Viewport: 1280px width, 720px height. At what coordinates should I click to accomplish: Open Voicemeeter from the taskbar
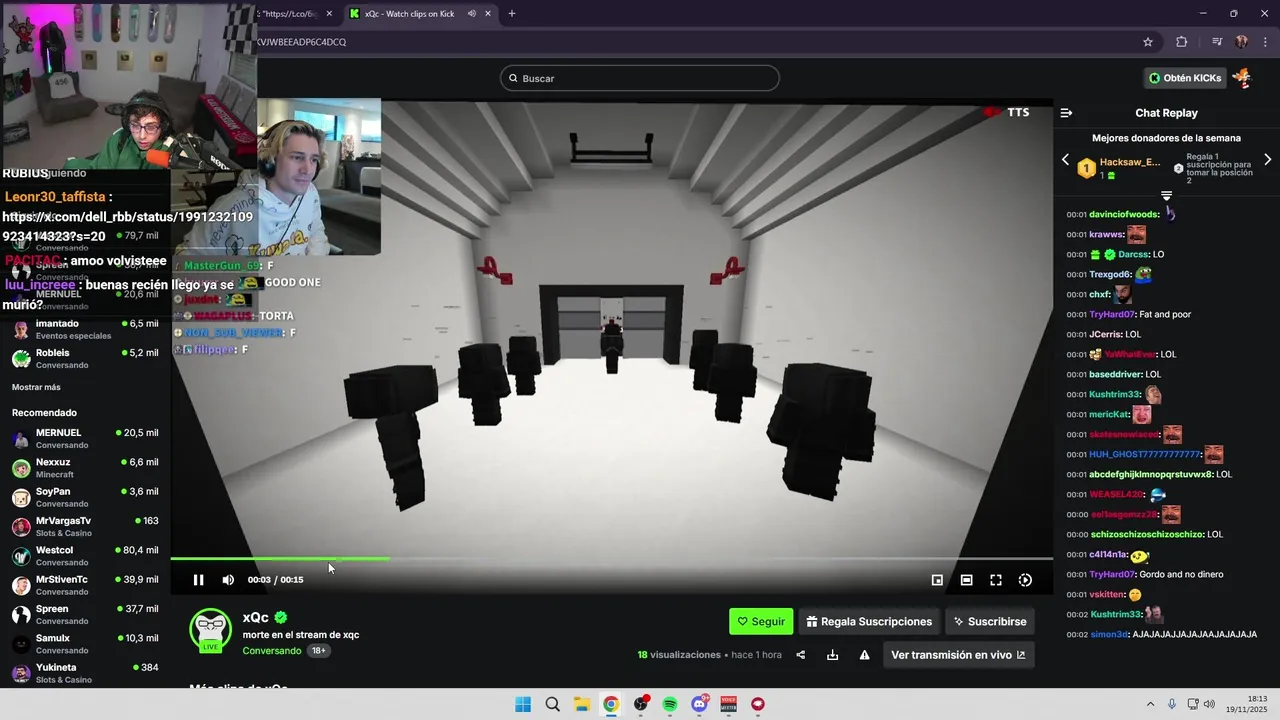(x=729, y=704)
